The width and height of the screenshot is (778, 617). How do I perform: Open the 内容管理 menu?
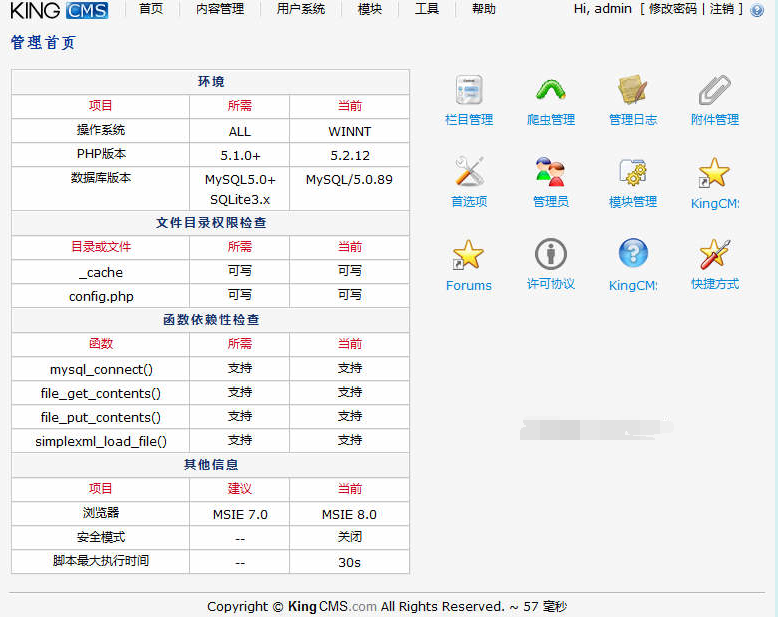coord(220,9)
